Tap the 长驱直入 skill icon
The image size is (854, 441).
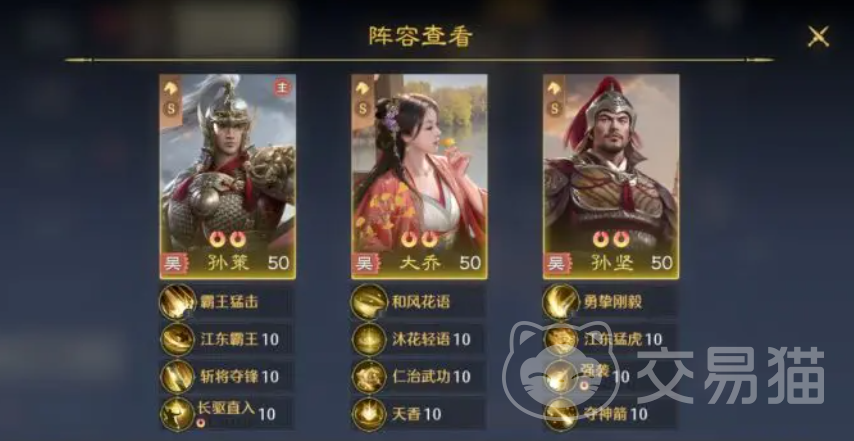tap(178, 414)
